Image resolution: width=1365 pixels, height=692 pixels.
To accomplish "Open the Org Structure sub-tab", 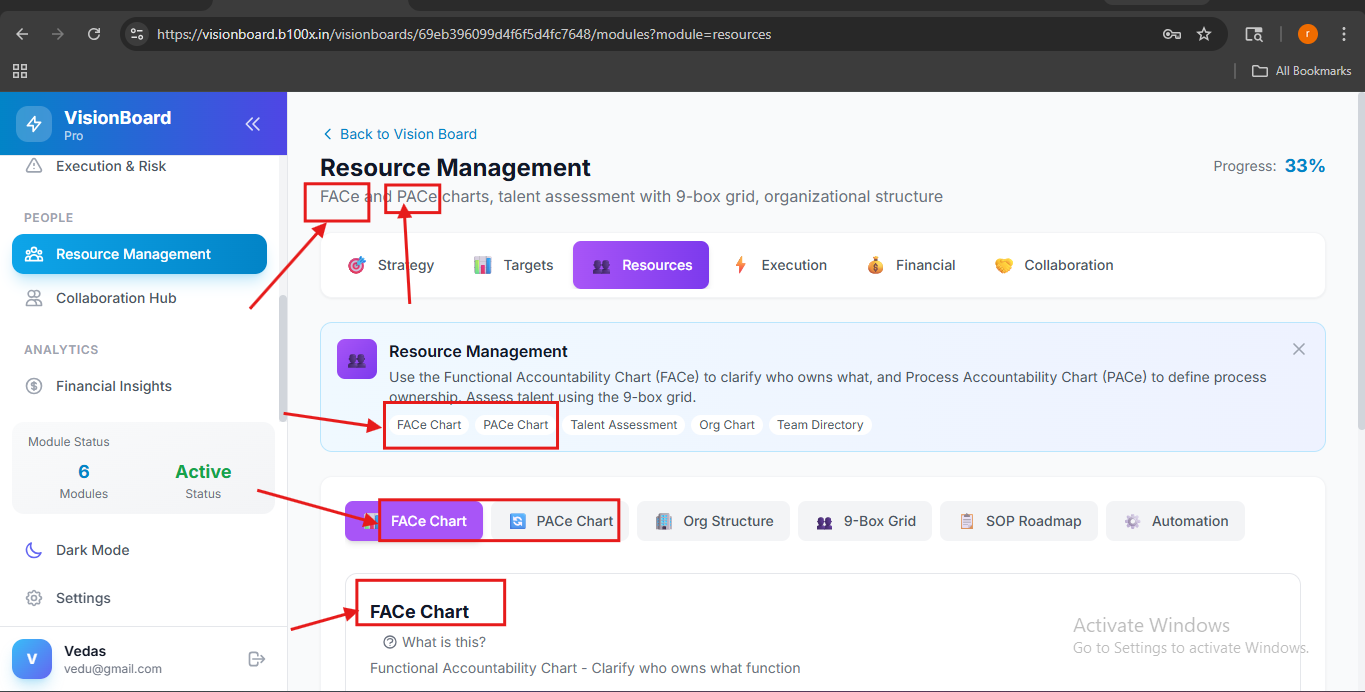I will (713, 521).
